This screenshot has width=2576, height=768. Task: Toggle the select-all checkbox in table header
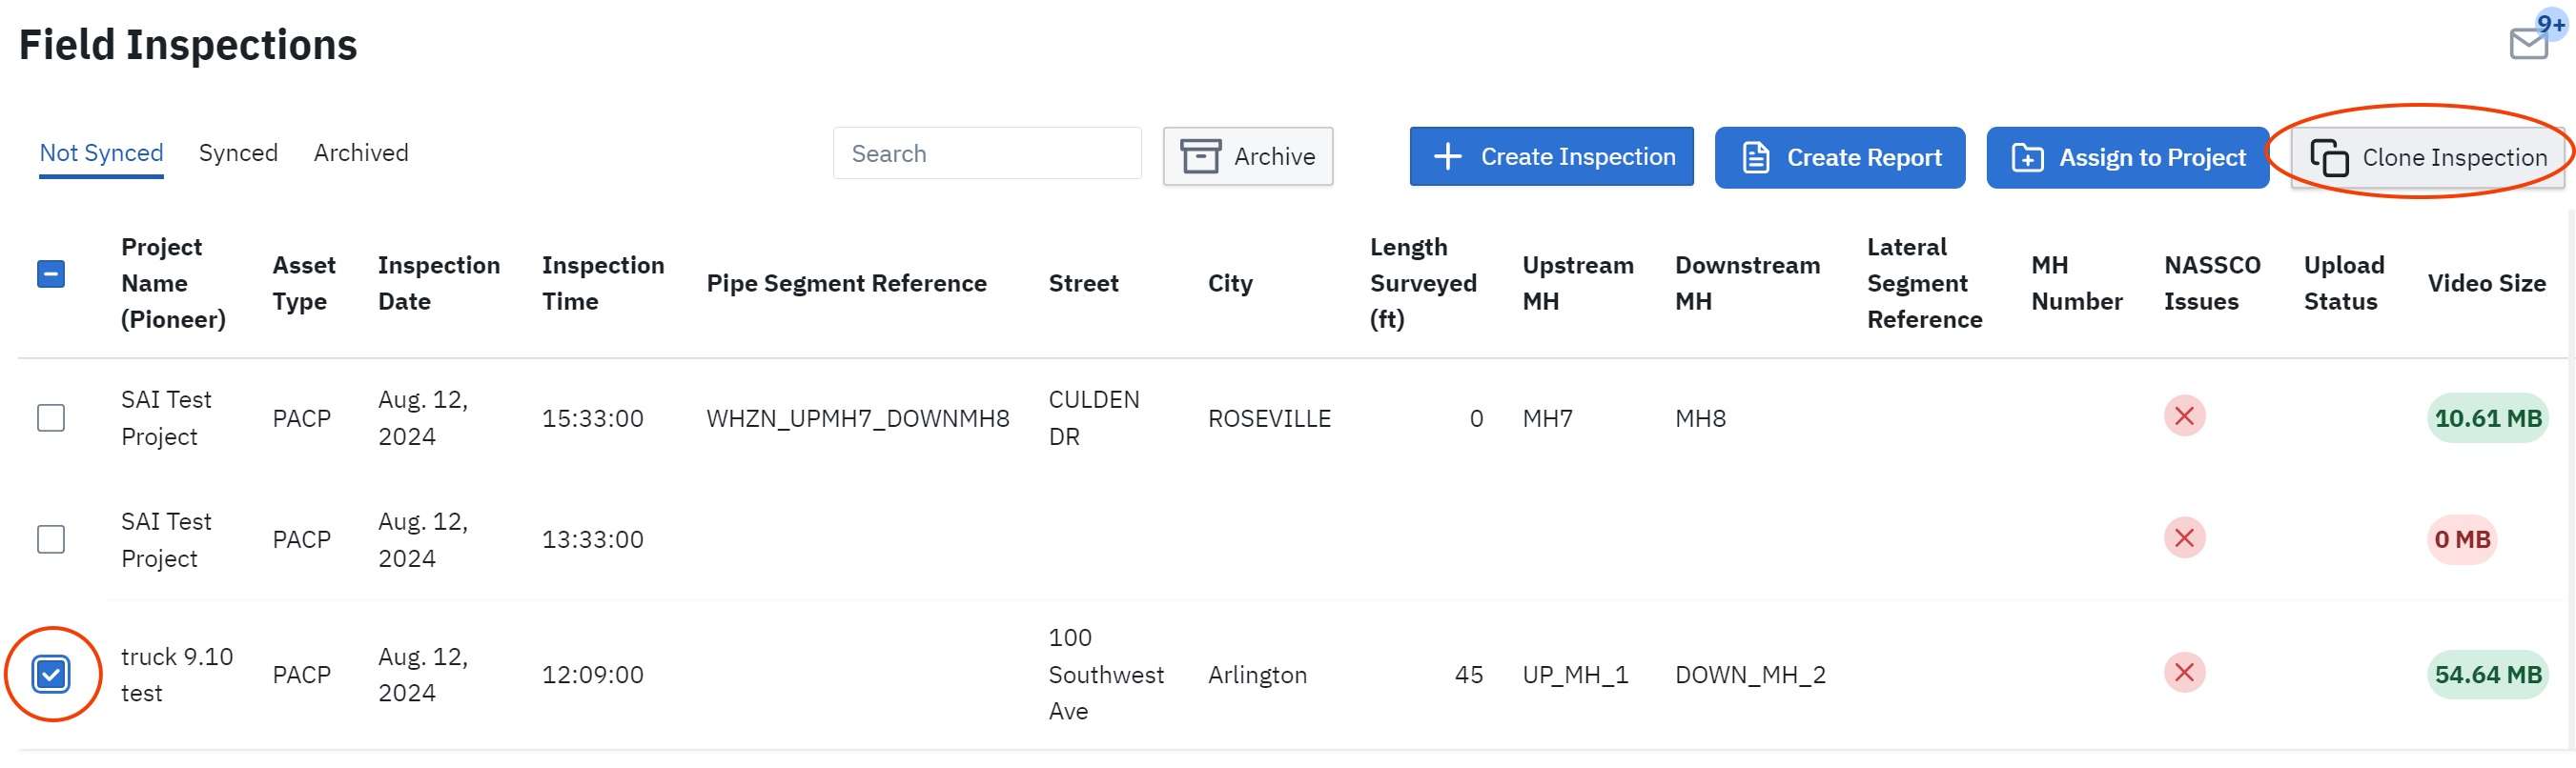[x=51, y=274]
